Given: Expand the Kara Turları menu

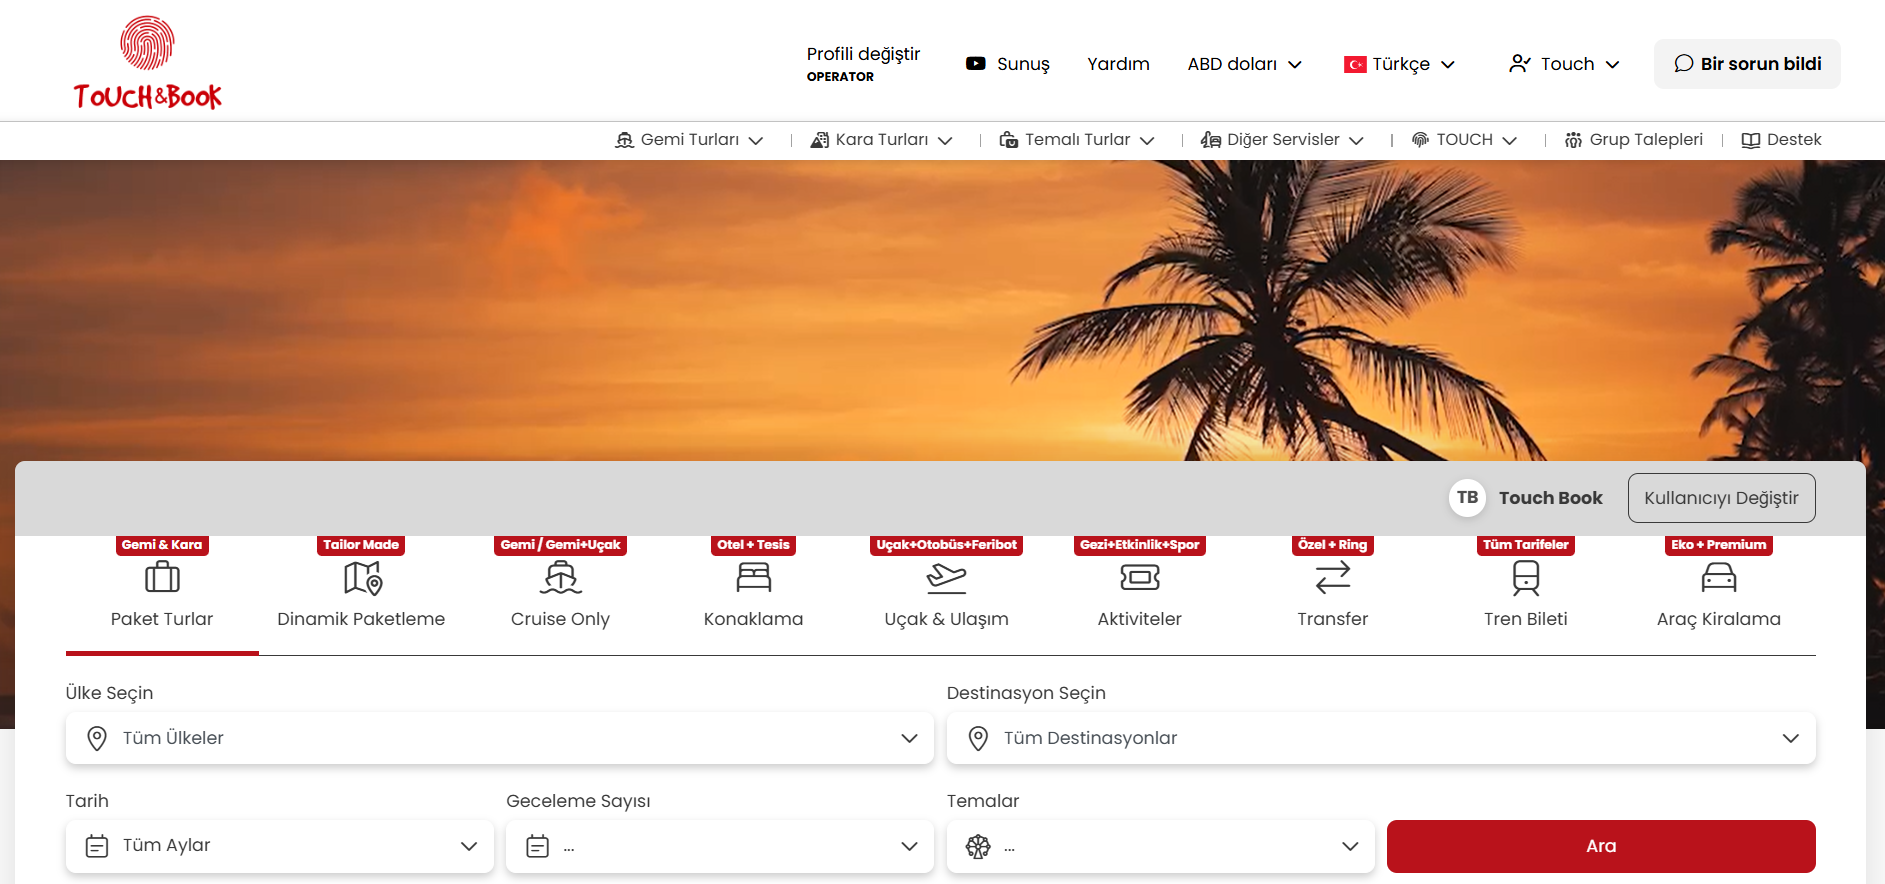Looking at the screenshot, I should pos(881,140).
